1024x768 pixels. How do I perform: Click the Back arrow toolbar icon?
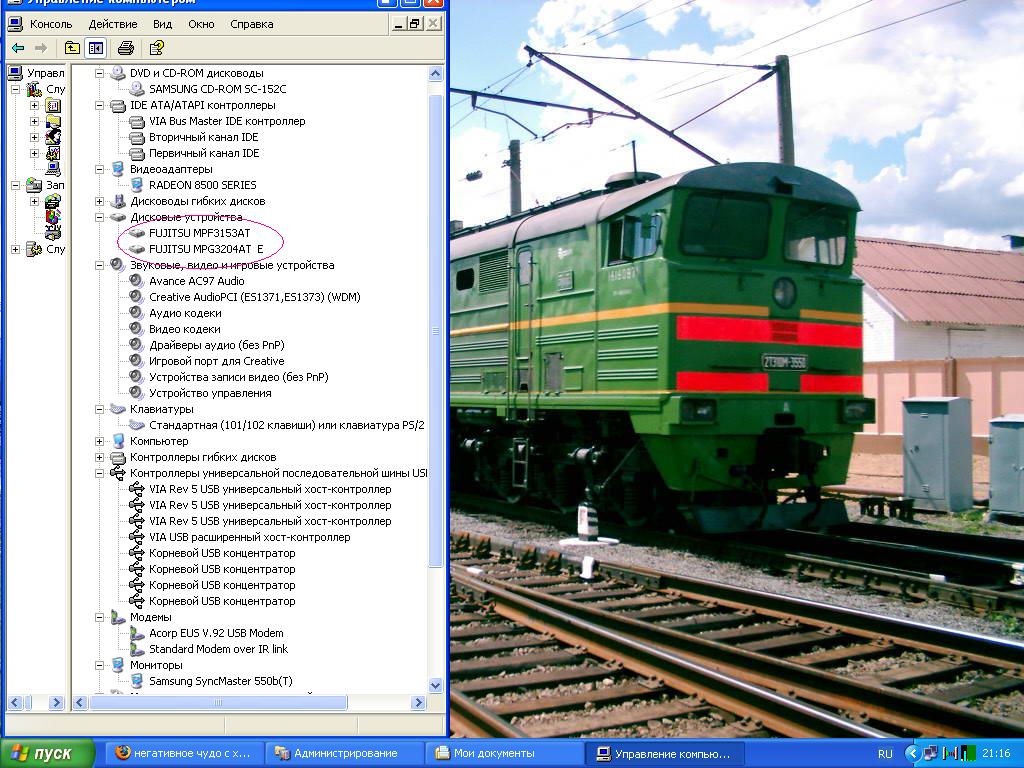point(18,48)
